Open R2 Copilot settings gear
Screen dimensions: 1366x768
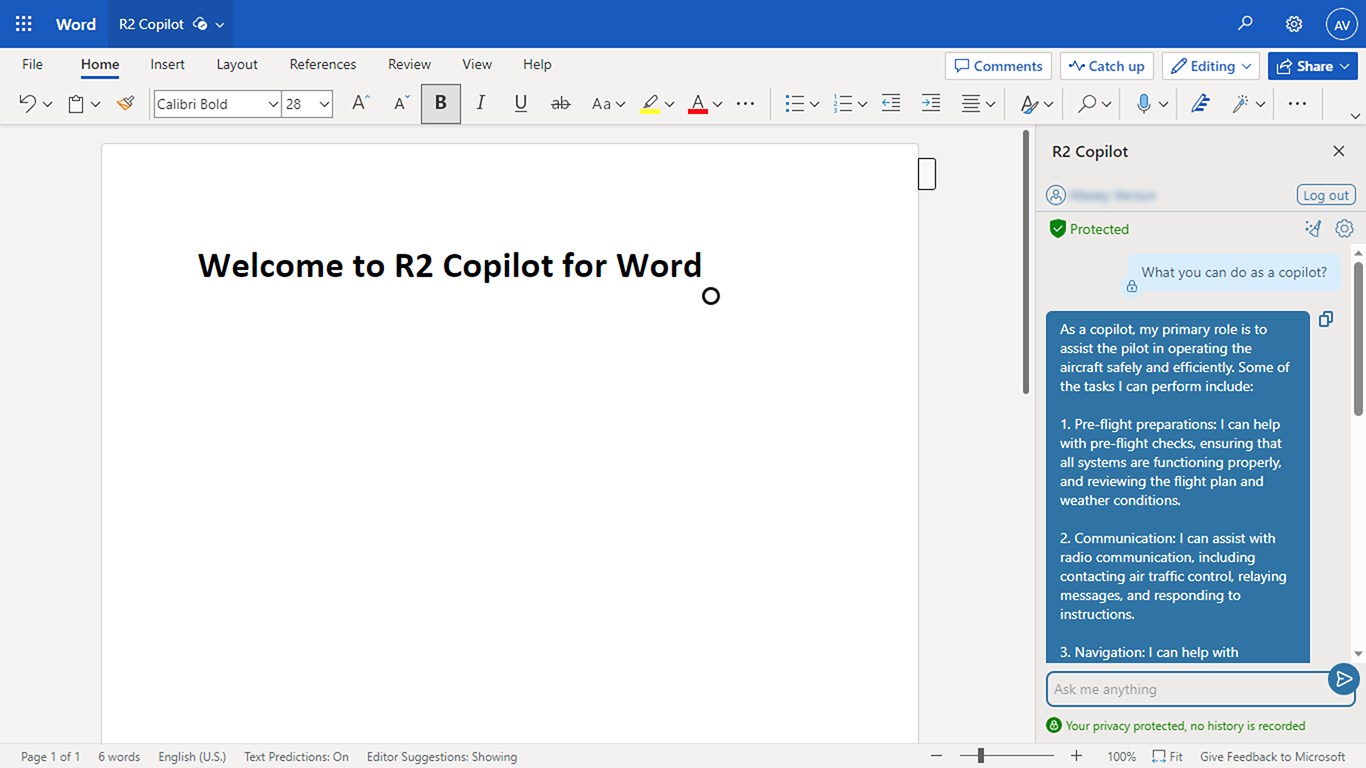click(1344, 229)
